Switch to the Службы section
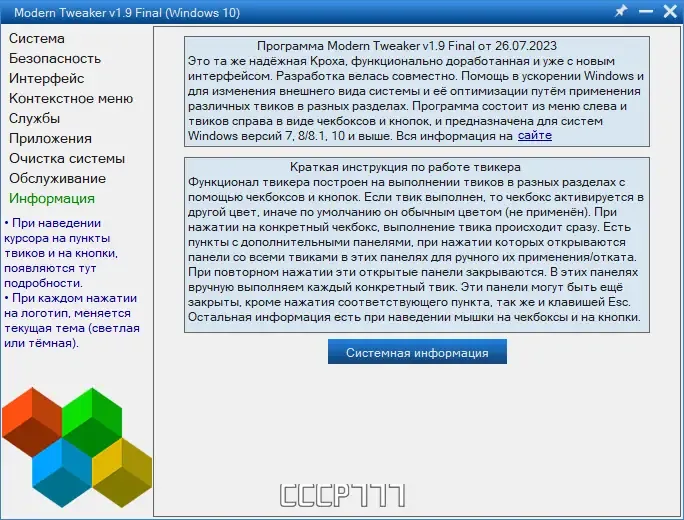 coord(34,119)
